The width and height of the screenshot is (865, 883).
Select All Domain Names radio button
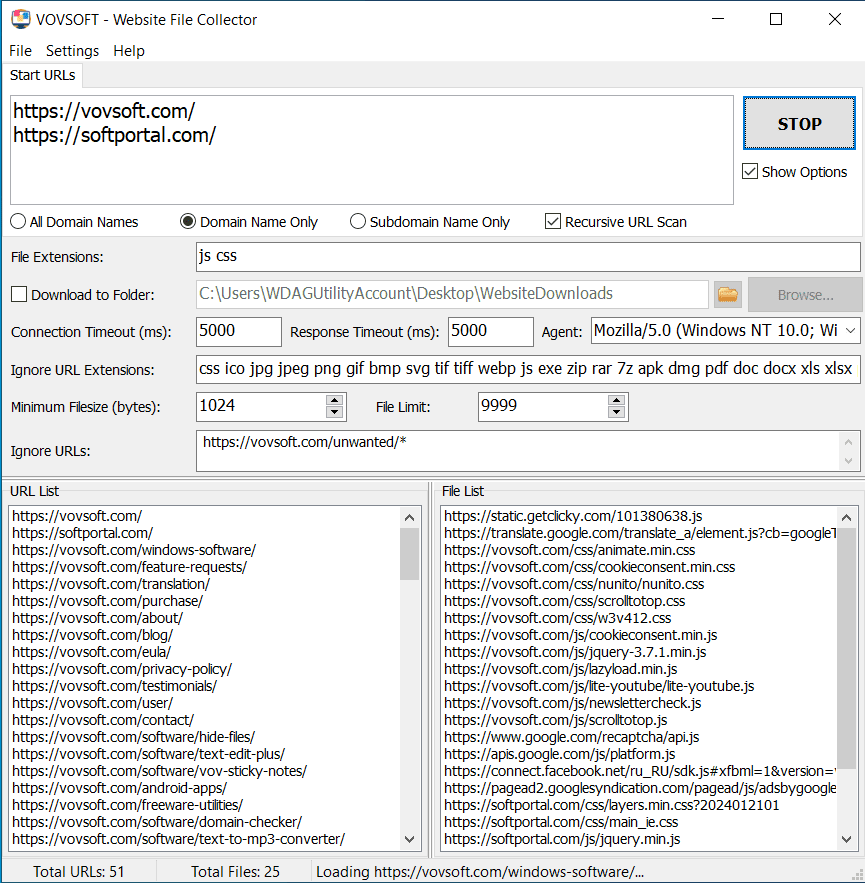pos(18,221)
